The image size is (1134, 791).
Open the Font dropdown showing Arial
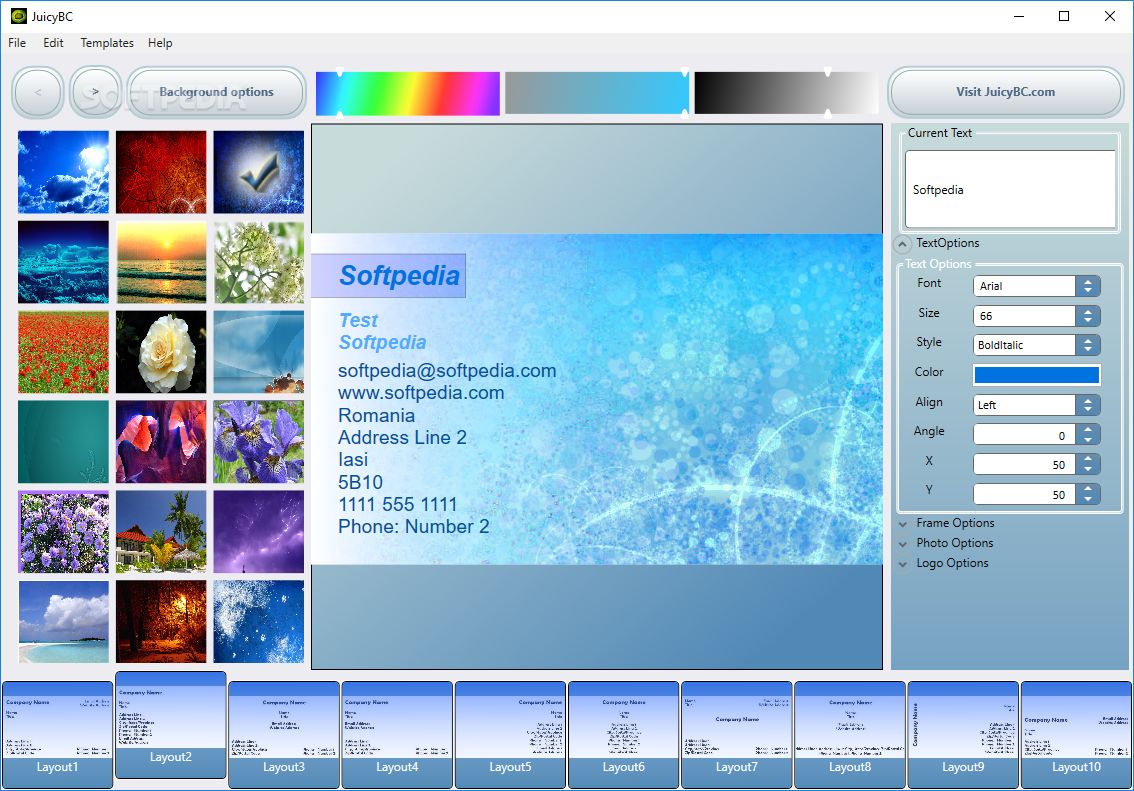[x=1037, y=286]
